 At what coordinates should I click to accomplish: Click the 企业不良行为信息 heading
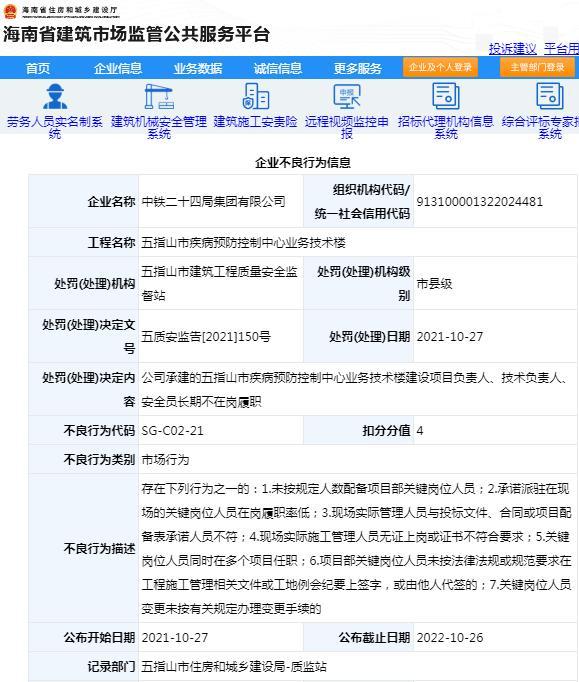click(x=303, y=163)
